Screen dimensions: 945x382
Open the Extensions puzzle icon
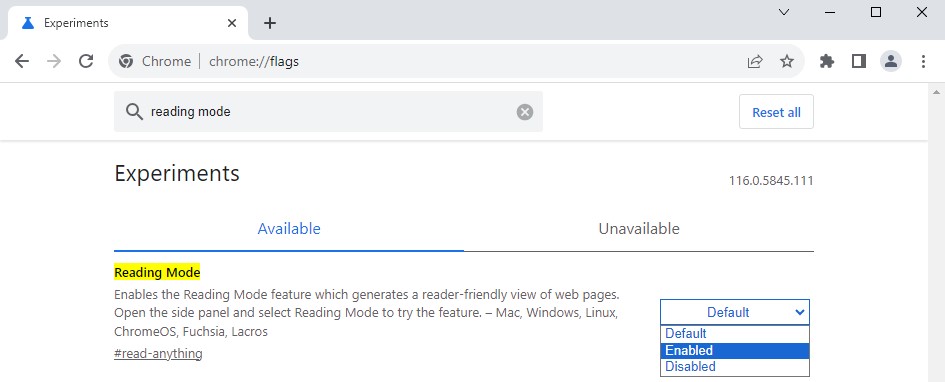coord(827,61)
